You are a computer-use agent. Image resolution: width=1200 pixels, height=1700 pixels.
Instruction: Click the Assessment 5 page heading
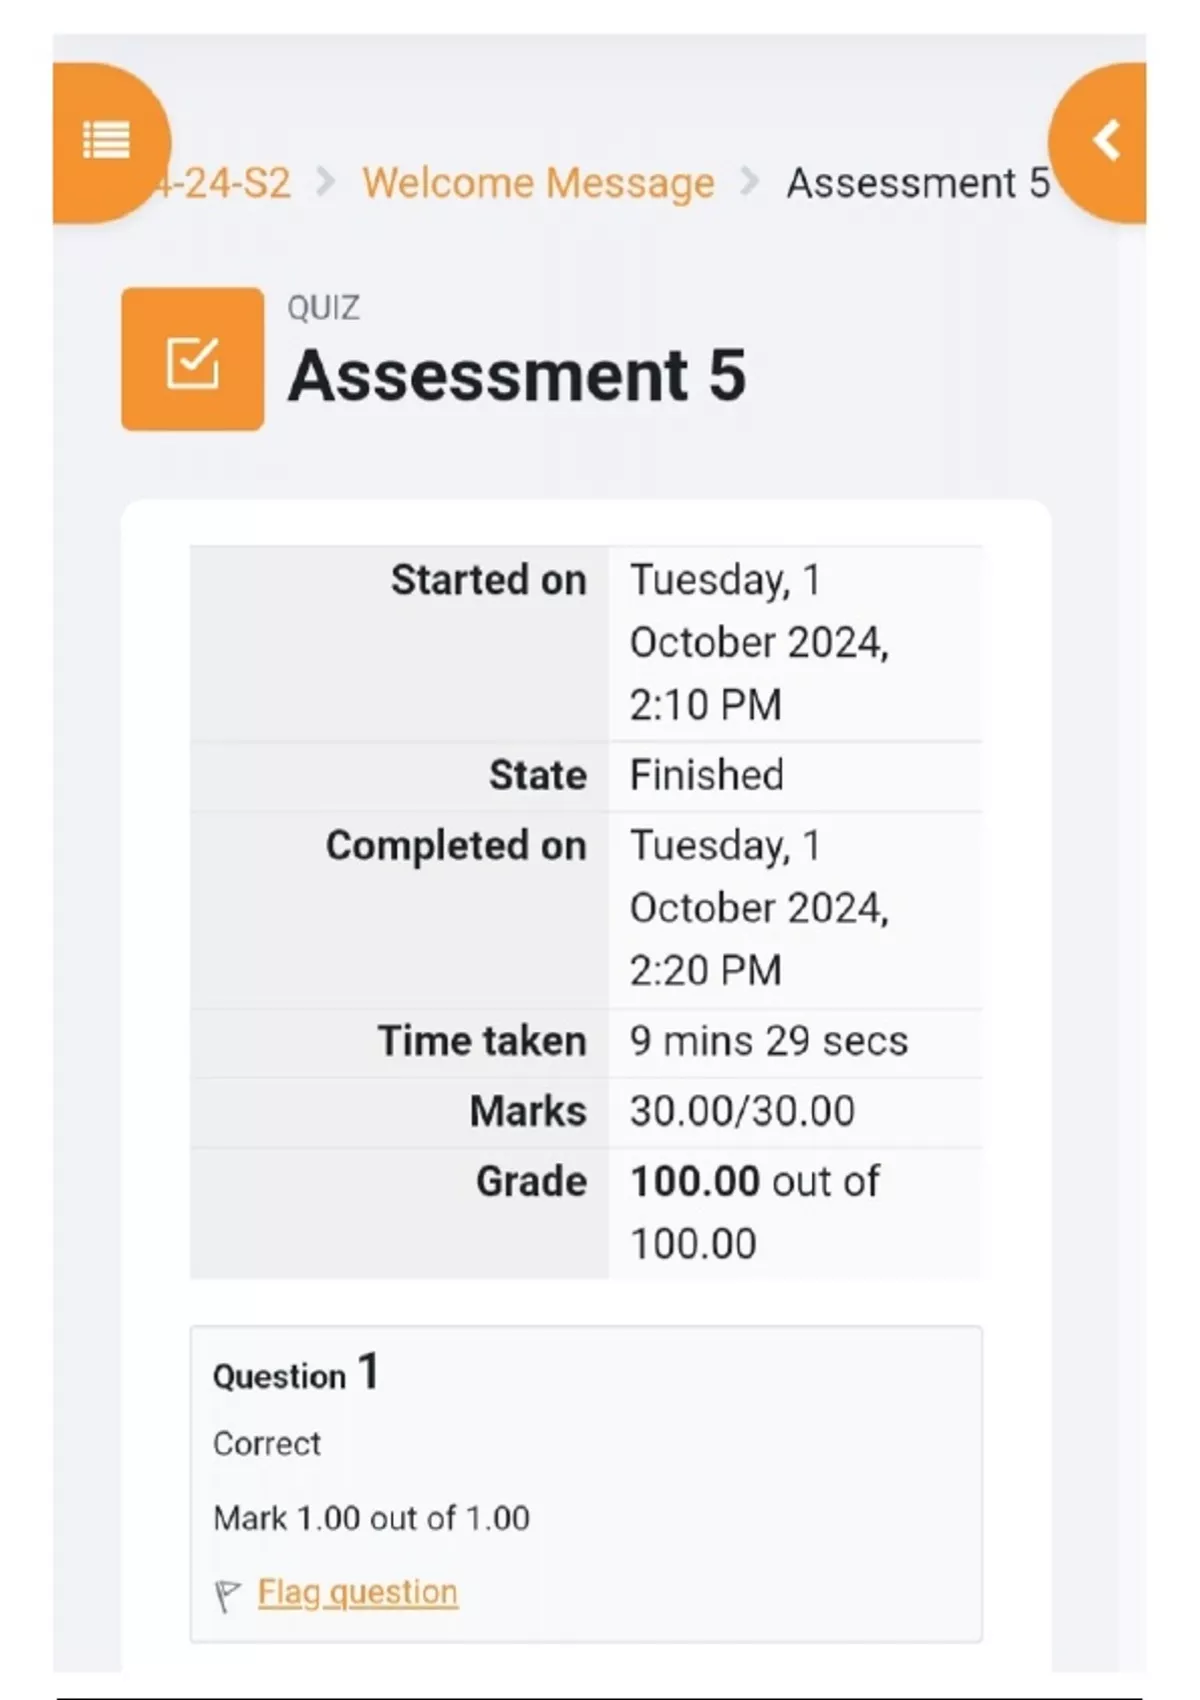(517, 376)
